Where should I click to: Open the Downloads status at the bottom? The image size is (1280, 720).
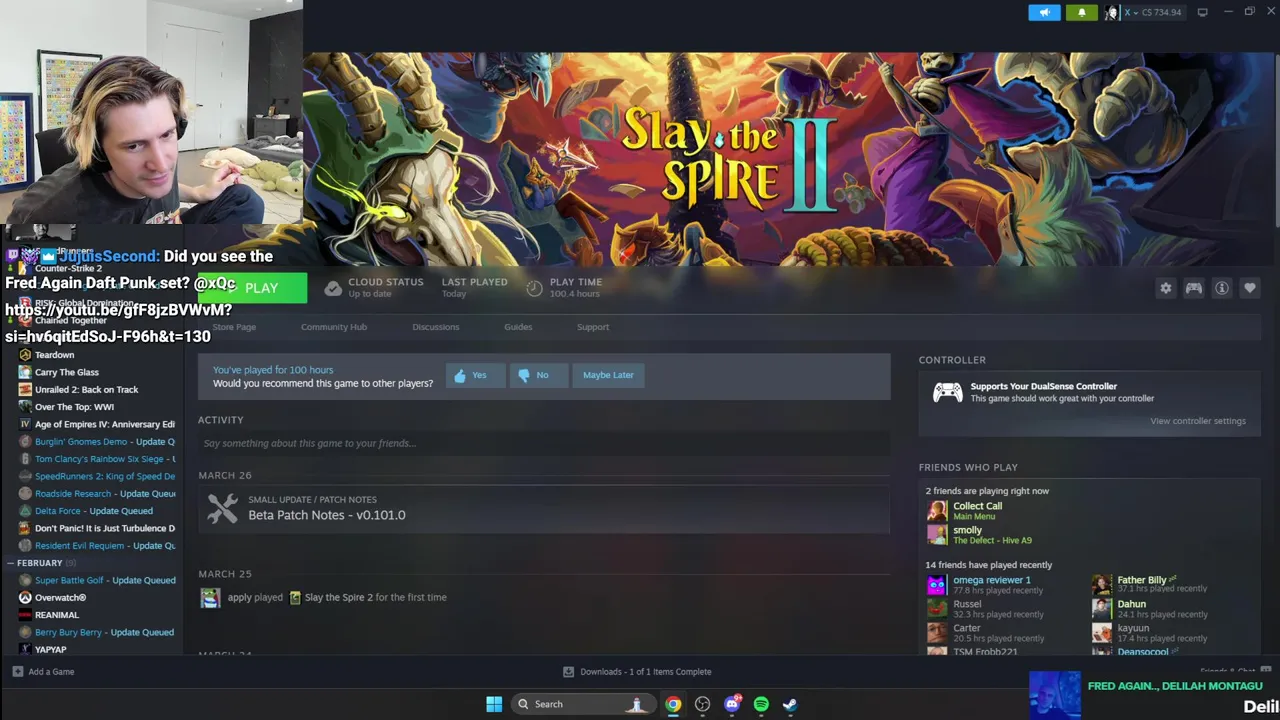tap(637, 672)
